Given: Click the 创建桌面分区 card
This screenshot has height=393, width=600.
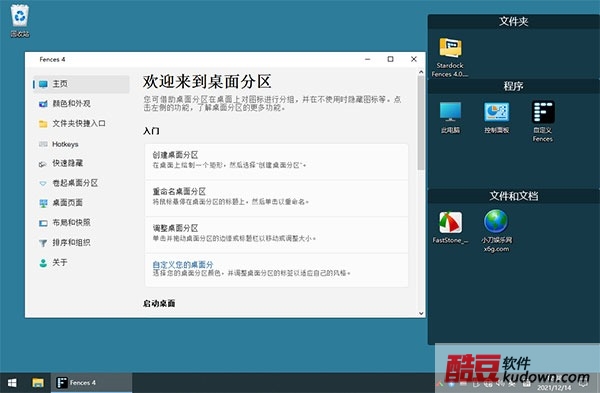Looking at the screenshot, I should (x=276, y=161).
